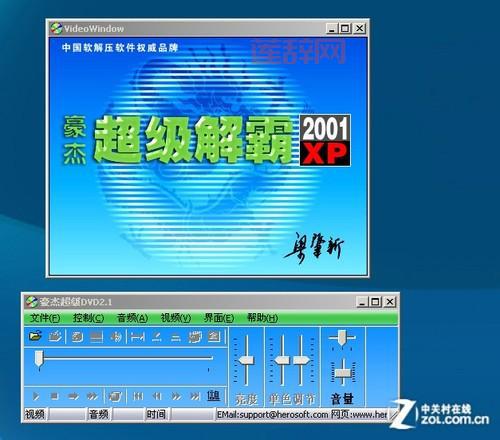Skip to next track with forward-bar button
The width and height of the screenshot is (500, 440).
pos(195,396)
